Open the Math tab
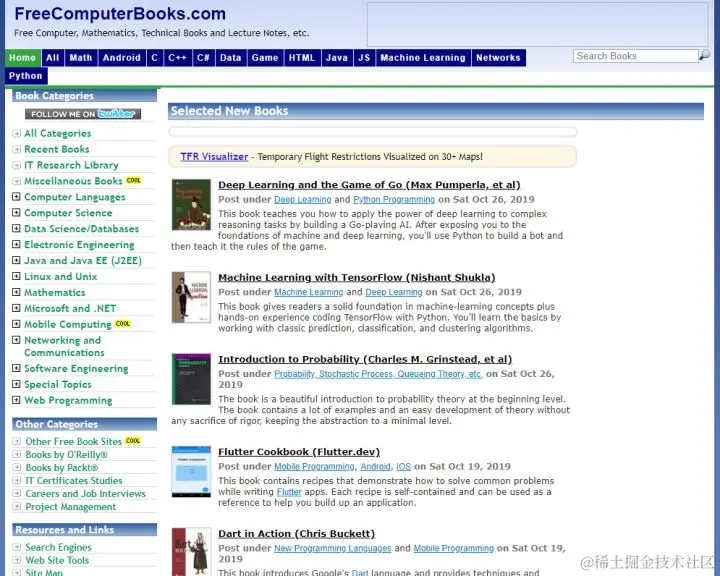The image size is (720, 576). pos(81,58)
